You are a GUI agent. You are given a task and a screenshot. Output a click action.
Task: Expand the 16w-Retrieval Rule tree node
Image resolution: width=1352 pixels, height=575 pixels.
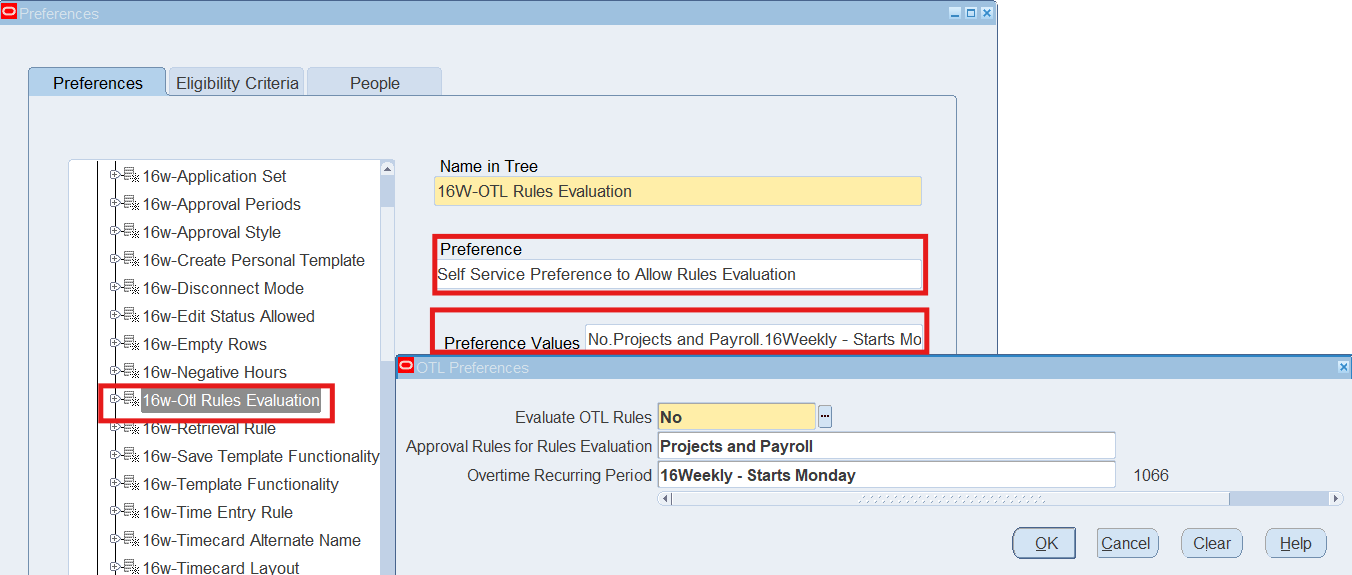tap(114, 427)
